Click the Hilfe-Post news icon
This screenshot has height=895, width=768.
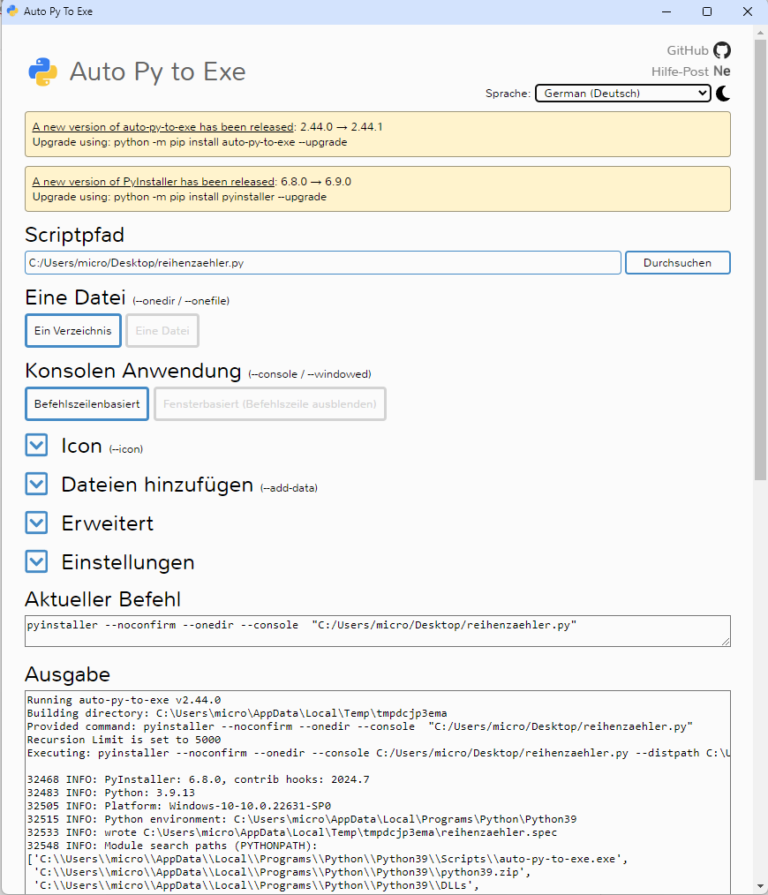721,71
